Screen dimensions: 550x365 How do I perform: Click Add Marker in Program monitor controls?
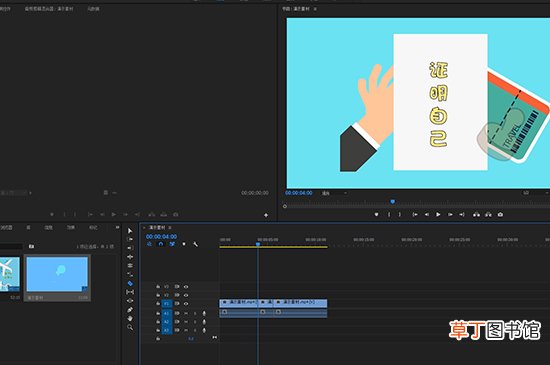376,214
